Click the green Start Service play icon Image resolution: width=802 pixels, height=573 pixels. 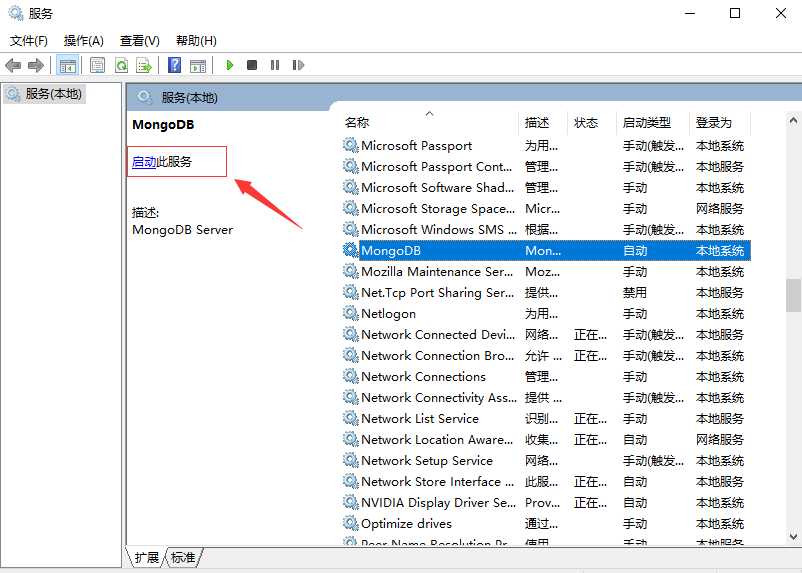click(x=230, y=65)
